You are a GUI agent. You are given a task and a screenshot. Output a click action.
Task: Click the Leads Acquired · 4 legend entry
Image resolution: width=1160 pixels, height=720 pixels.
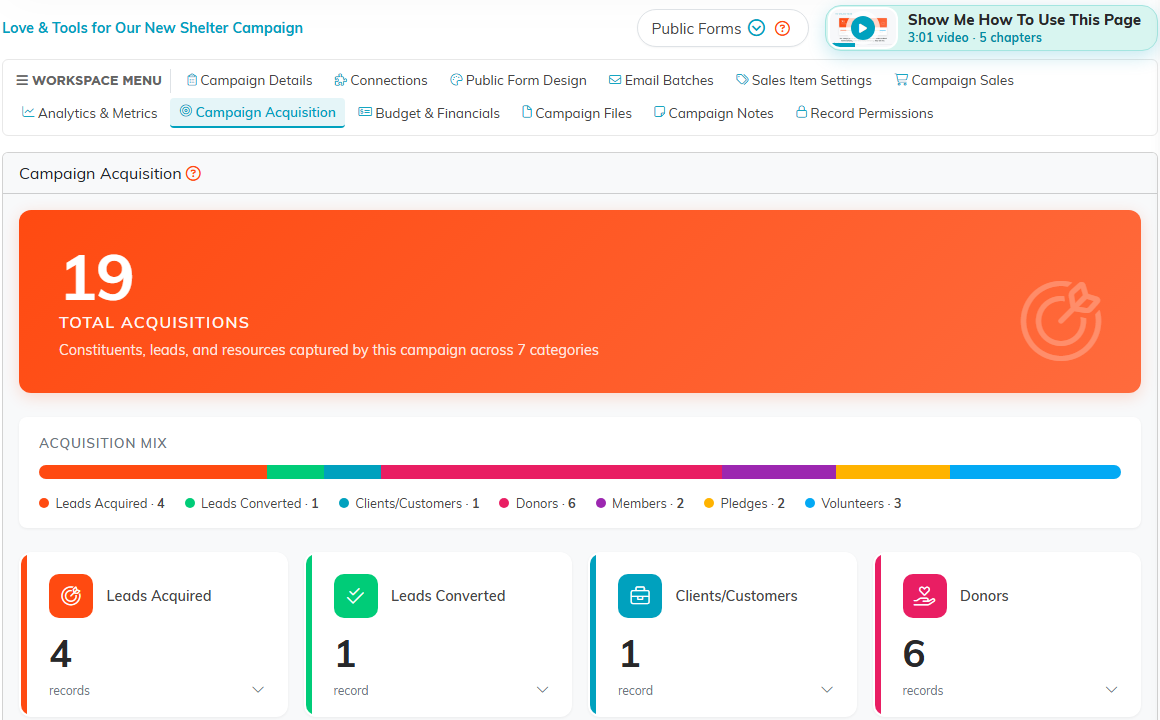click(102, 503)
